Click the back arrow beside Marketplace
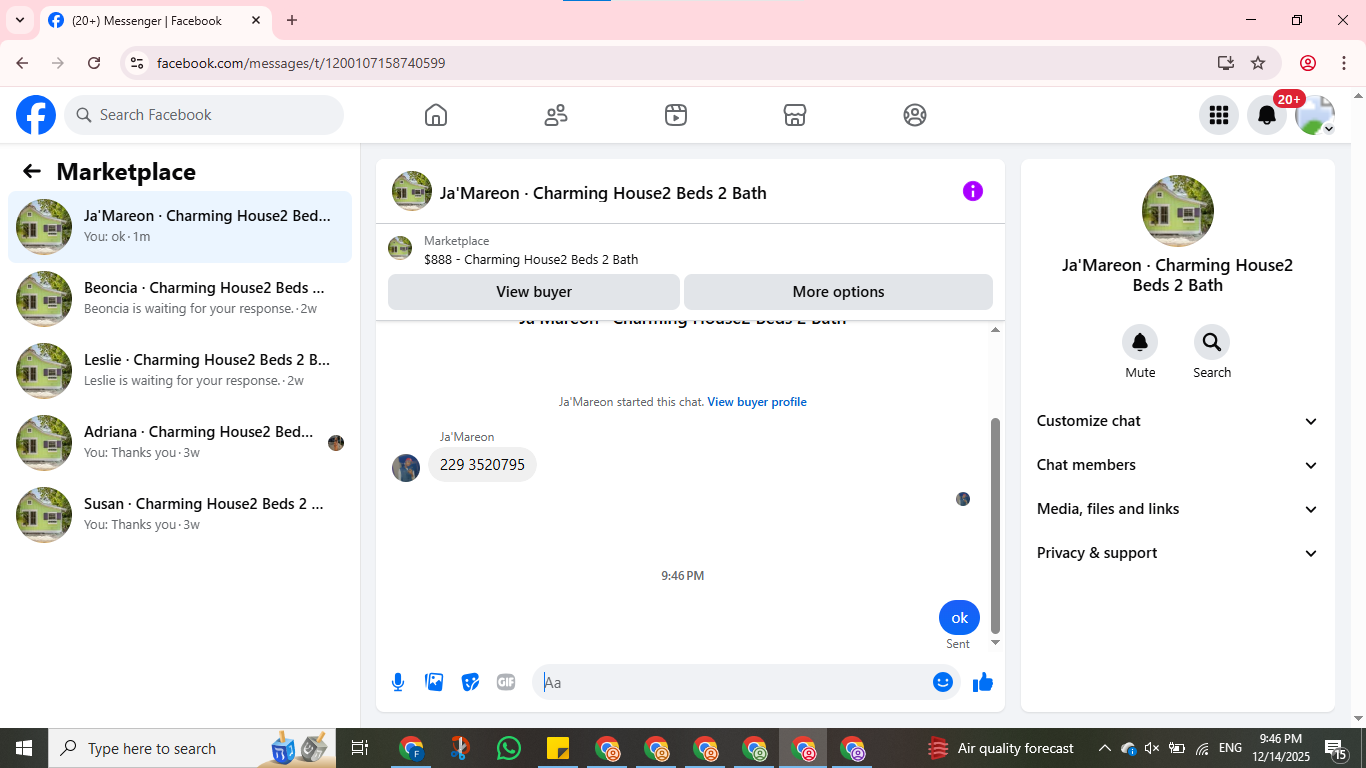Screen dimensions: 1366x768 point(32,171)
